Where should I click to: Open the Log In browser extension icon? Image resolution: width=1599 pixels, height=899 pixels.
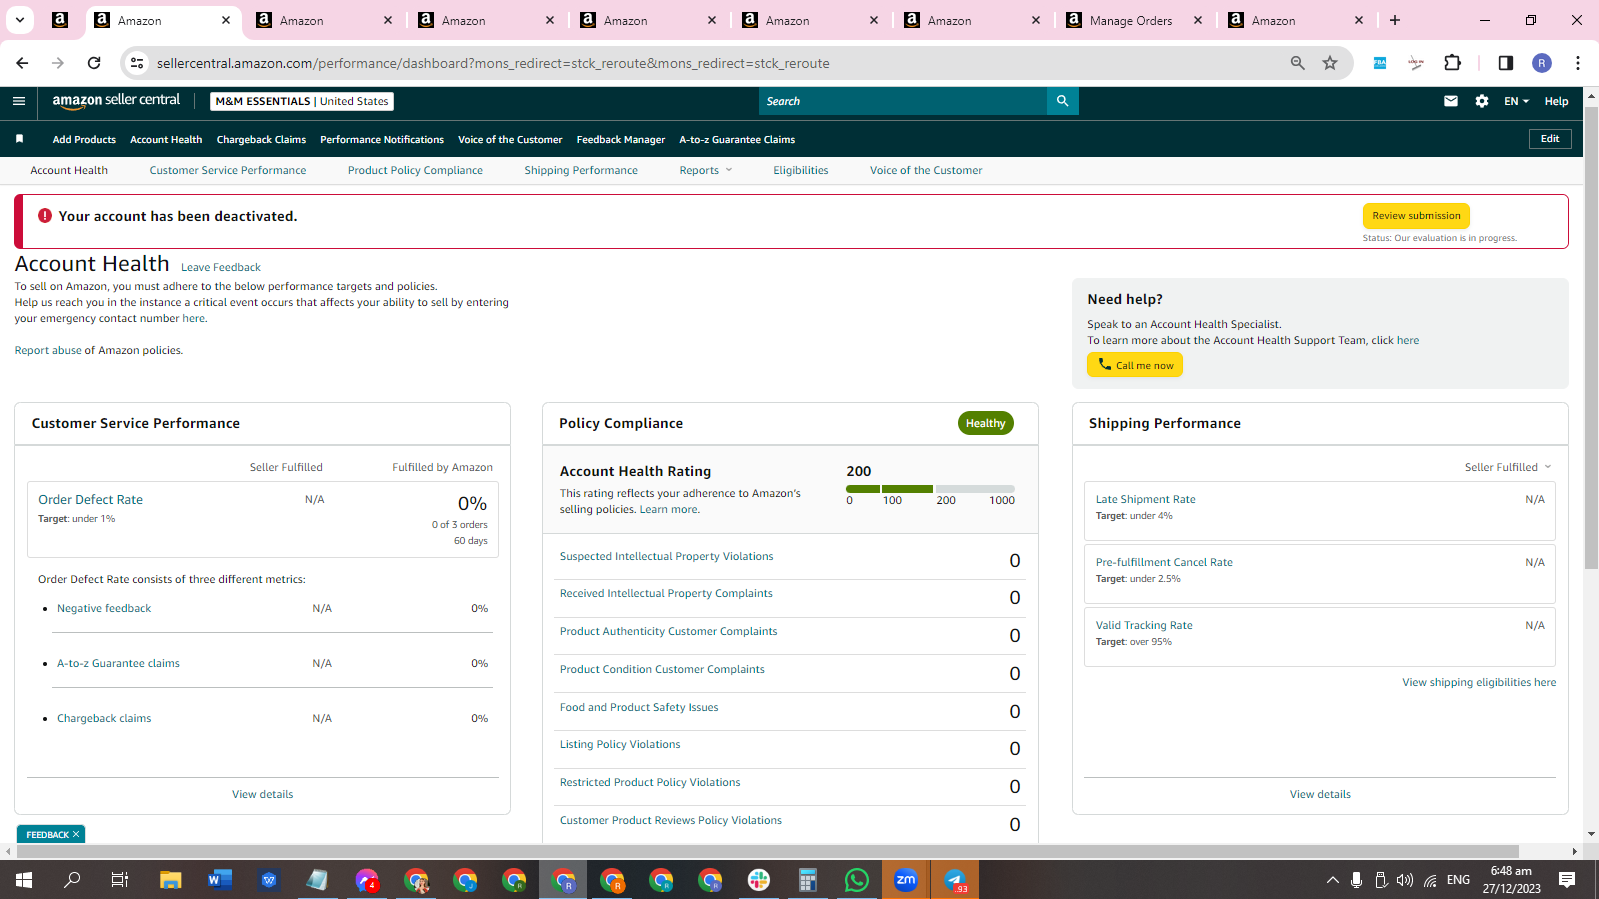click(x=1416, y=63)
